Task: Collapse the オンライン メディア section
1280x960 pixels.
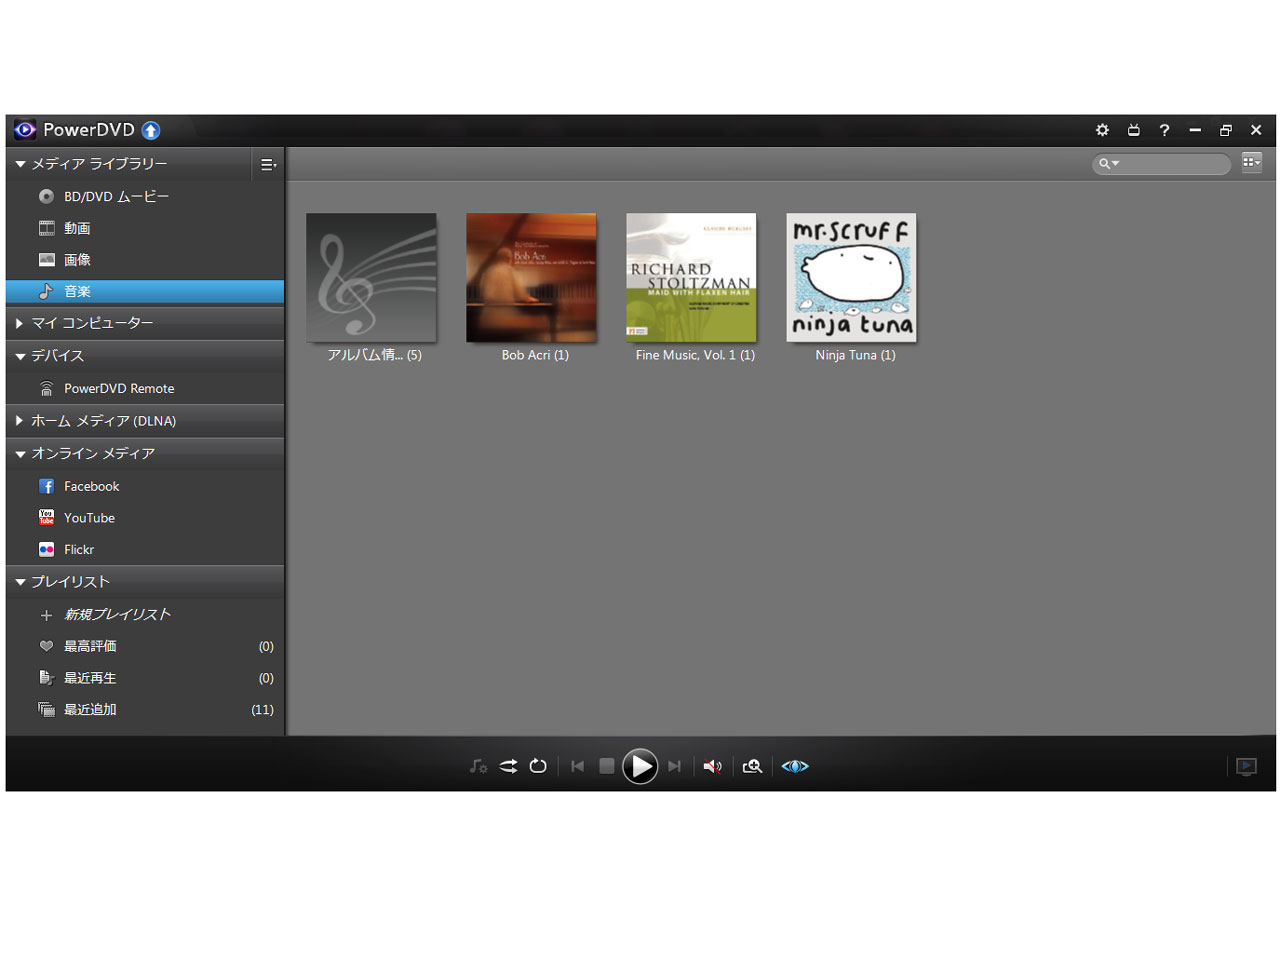Action: [x=20, y=454]
